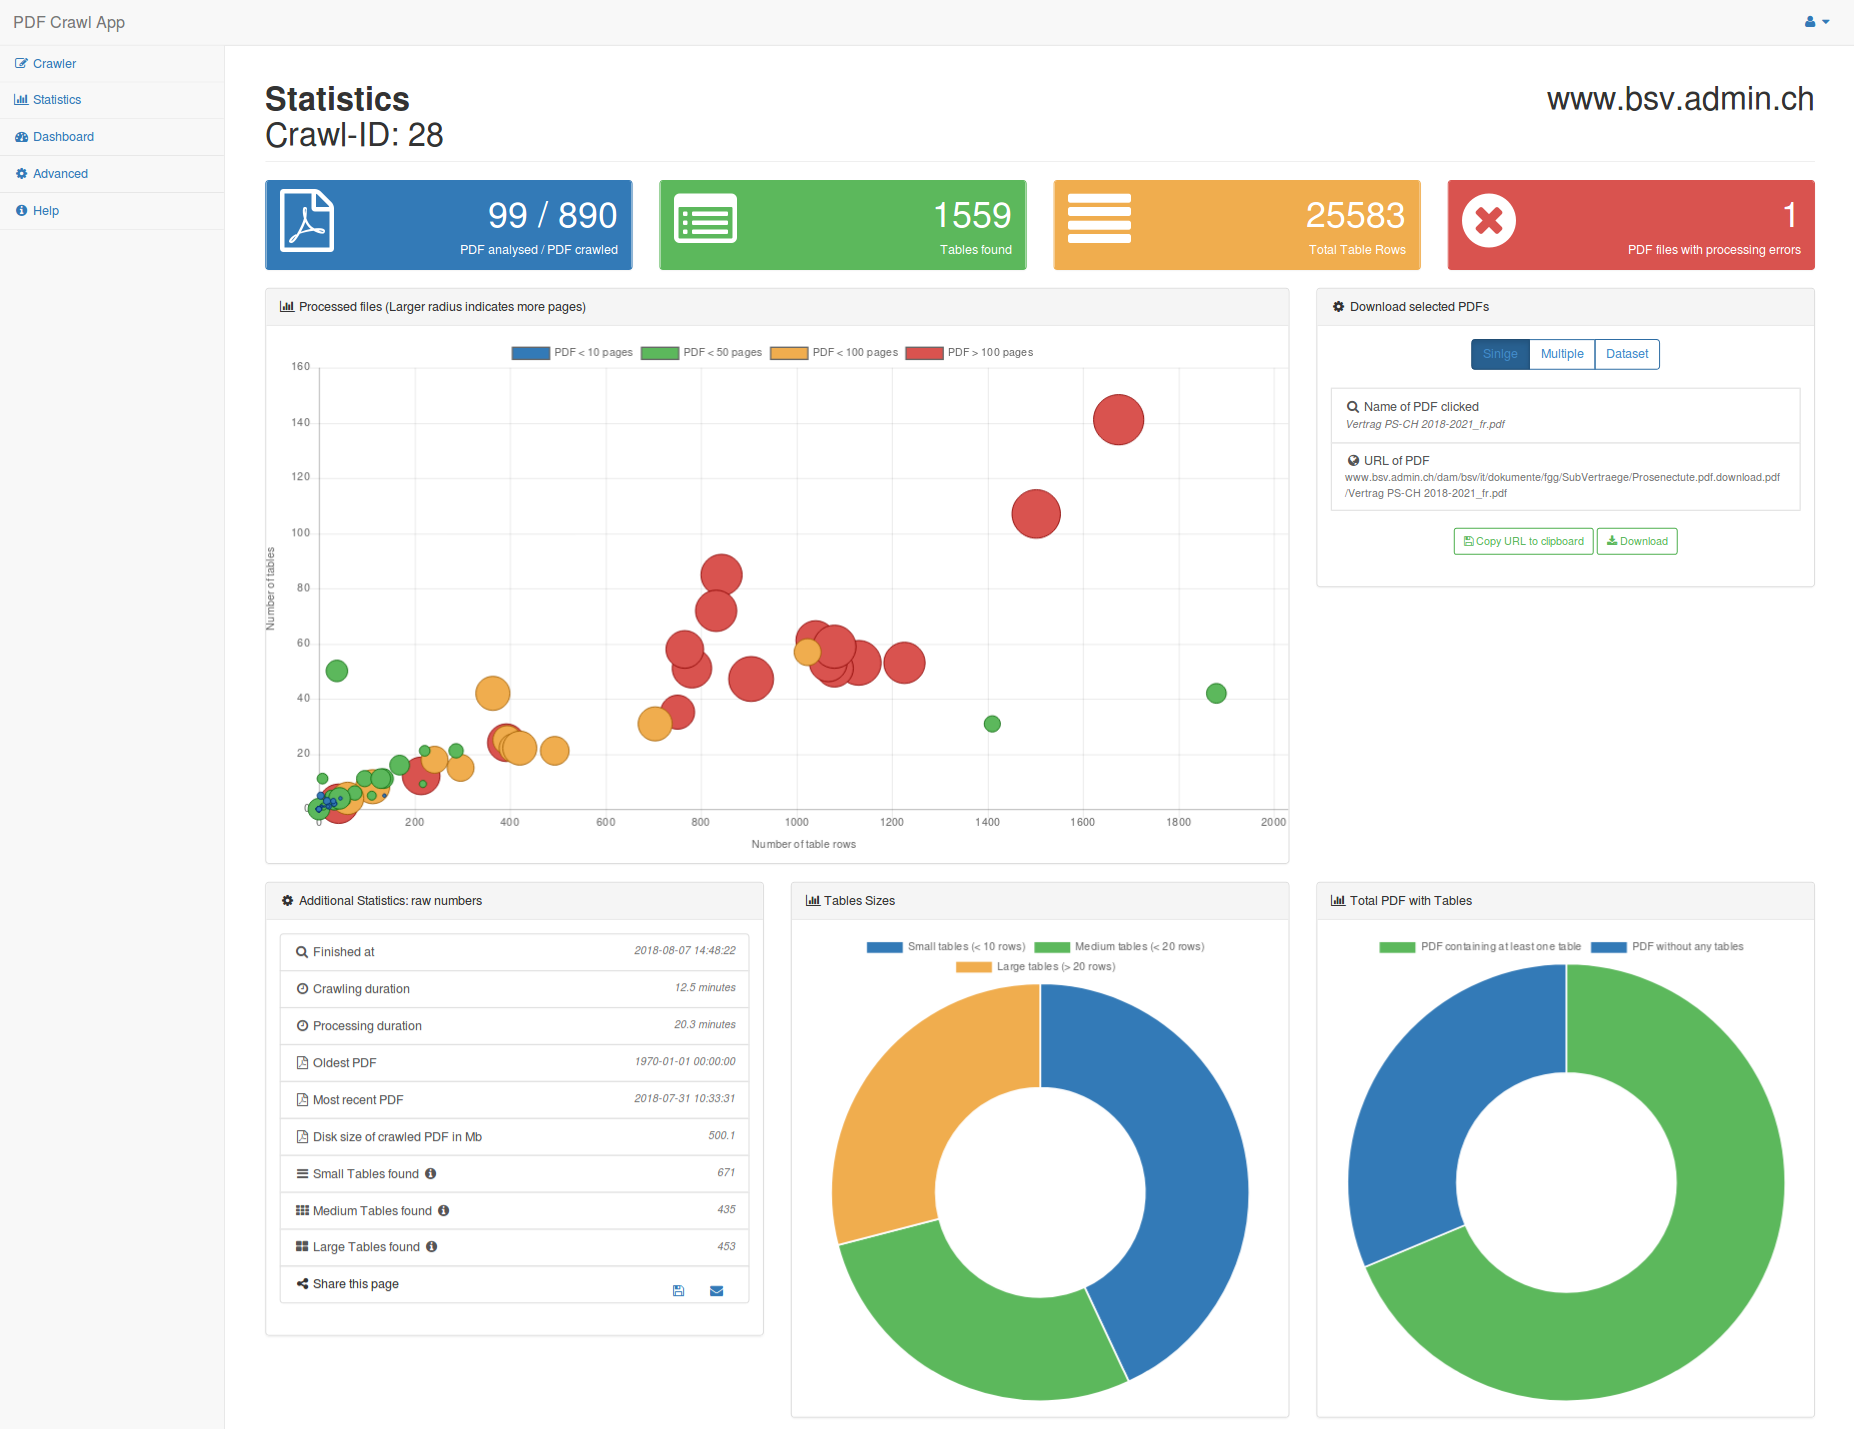1854x1429 pixels.
Task: Click the PDF Crawl App brand title
Action: (69, 22)
